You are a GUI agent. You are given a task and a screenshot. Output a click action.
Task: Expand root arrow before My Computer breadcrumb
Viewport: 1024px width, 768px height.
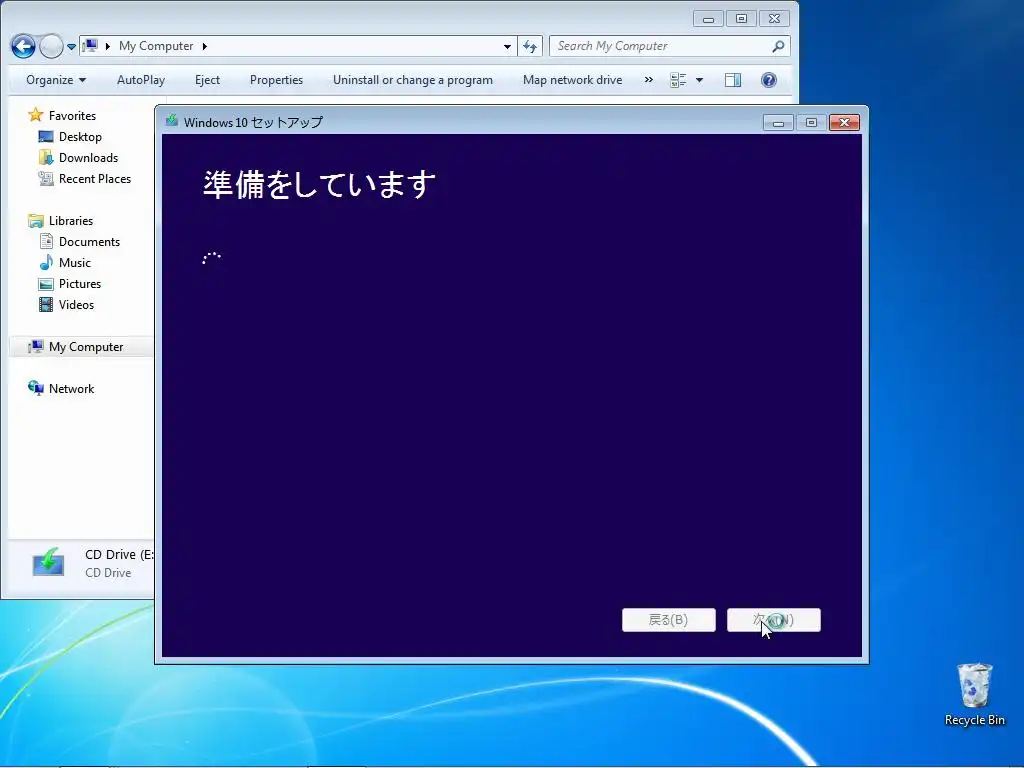(108, 46)
